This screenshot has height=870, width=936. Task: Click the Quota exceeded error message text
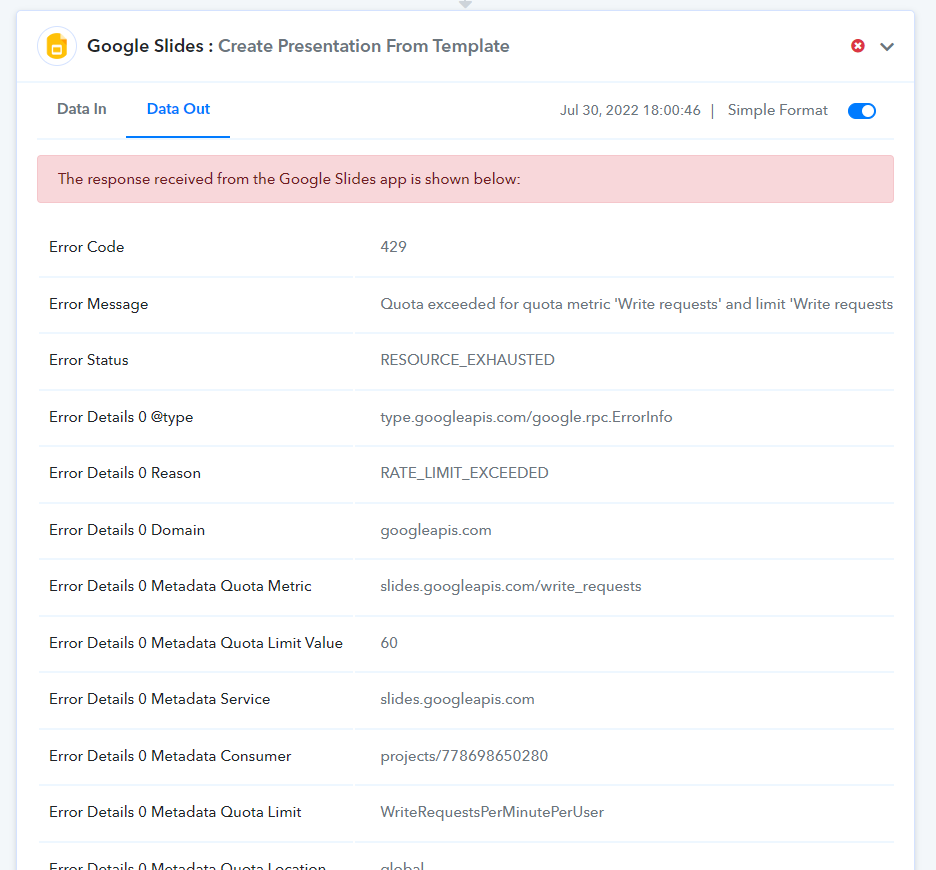pyautogui.click(x=636, y=304)
